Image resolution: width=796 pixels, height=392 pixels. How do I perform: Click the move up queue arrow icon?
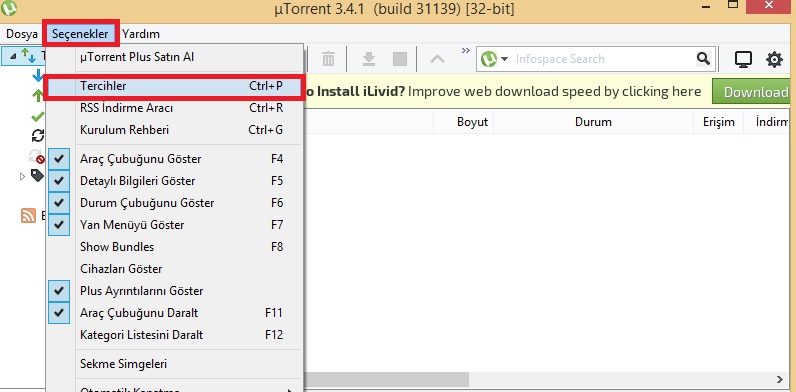point(437,59)
